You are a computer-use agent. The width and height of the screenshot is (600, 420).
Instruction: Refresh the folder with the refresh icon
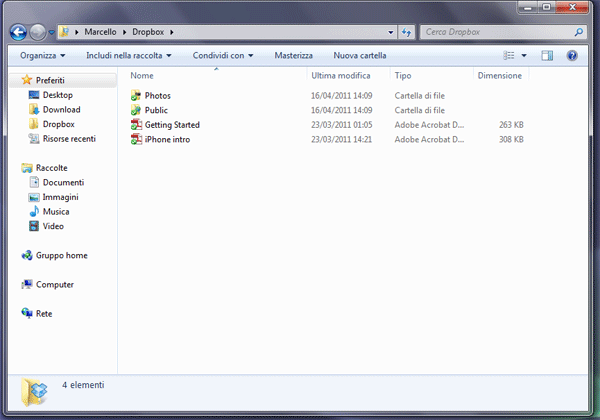[x=406, y=33]
